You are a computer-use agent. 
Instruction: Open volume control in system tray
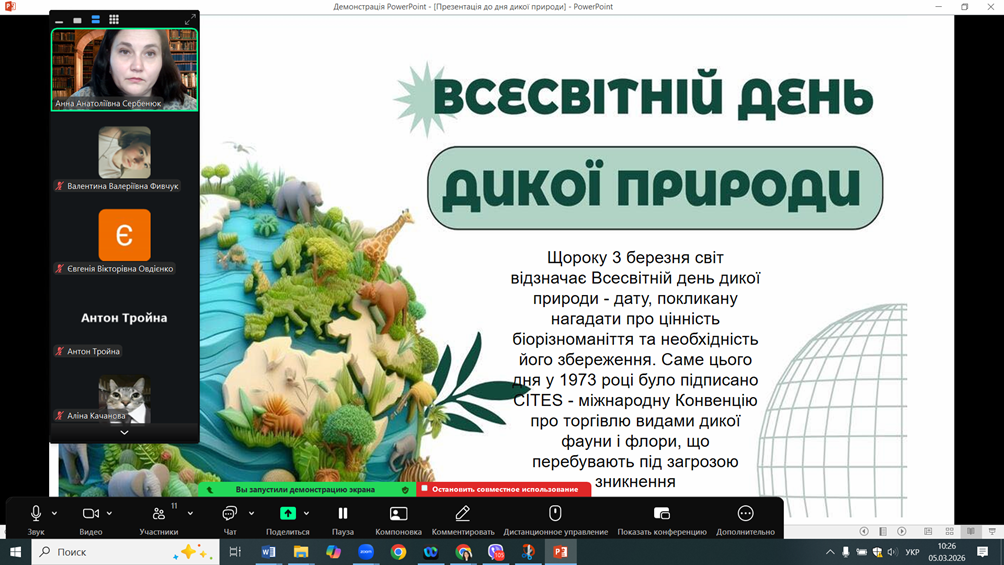click(893, 552)
